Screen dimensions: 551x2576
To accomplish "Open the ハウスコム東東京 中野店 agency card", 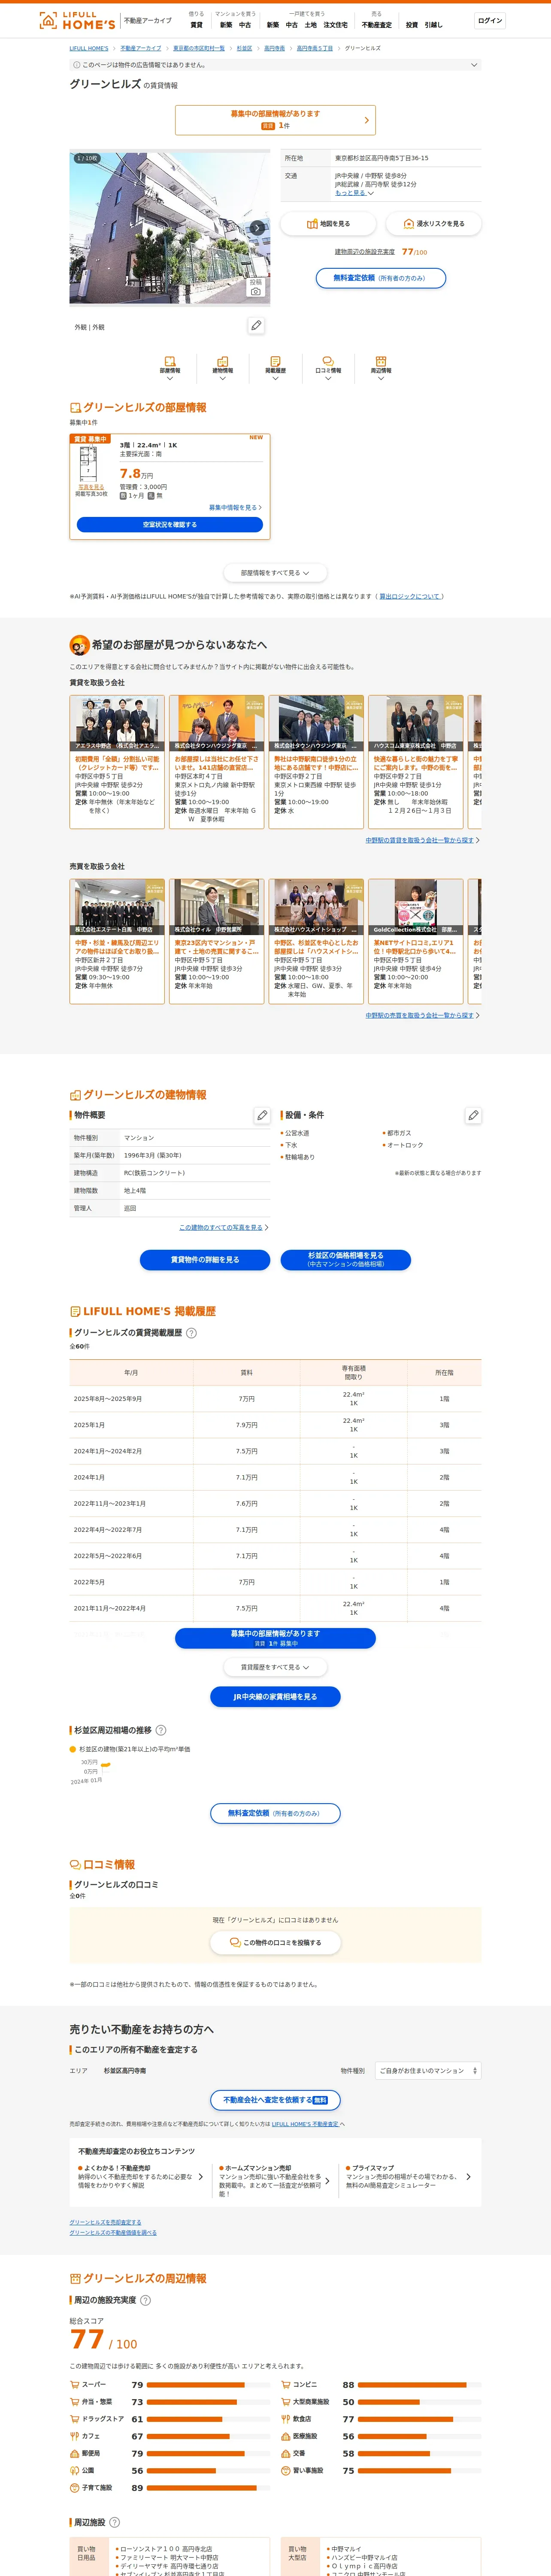I will 415,762.
